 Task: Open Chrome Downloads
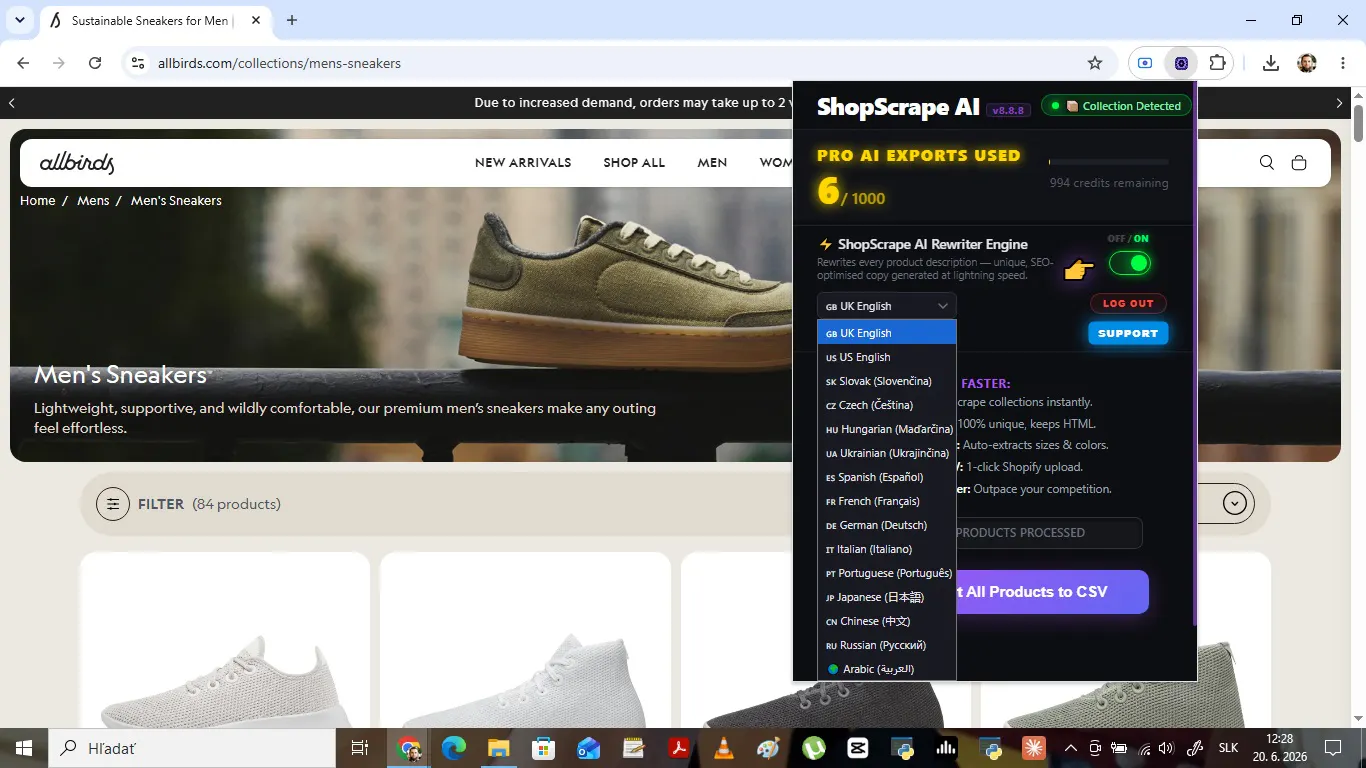(x=1271, y=63)
